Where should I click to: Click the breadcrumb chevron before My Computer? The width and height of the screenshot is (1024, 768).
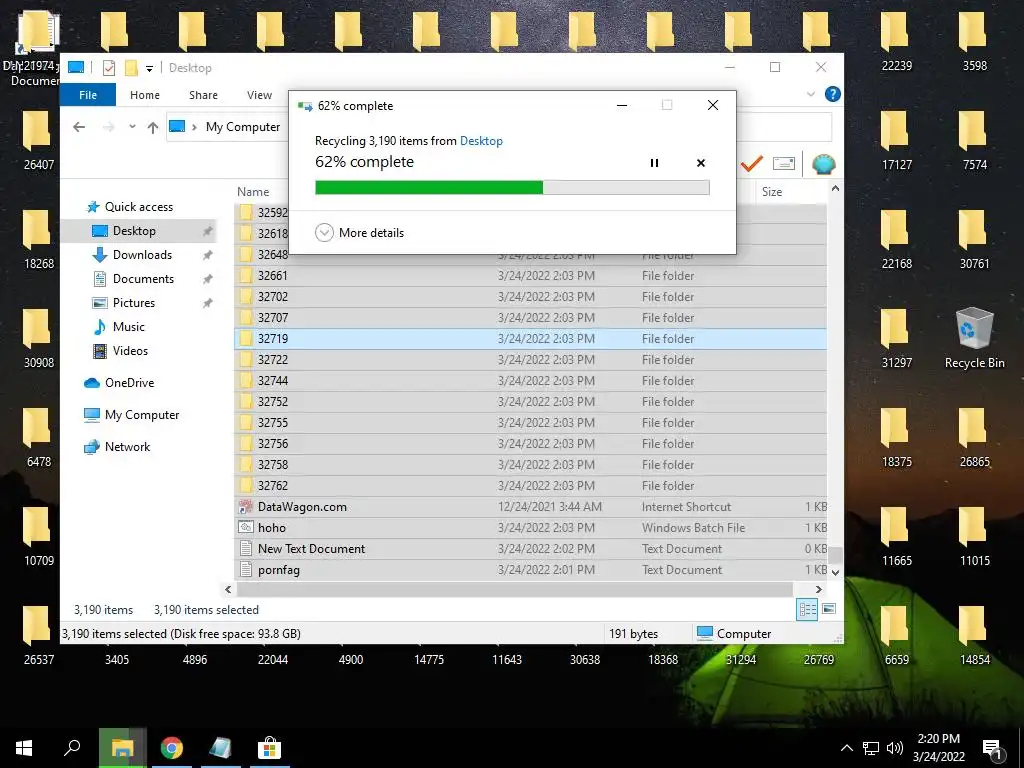pos(194,127)
